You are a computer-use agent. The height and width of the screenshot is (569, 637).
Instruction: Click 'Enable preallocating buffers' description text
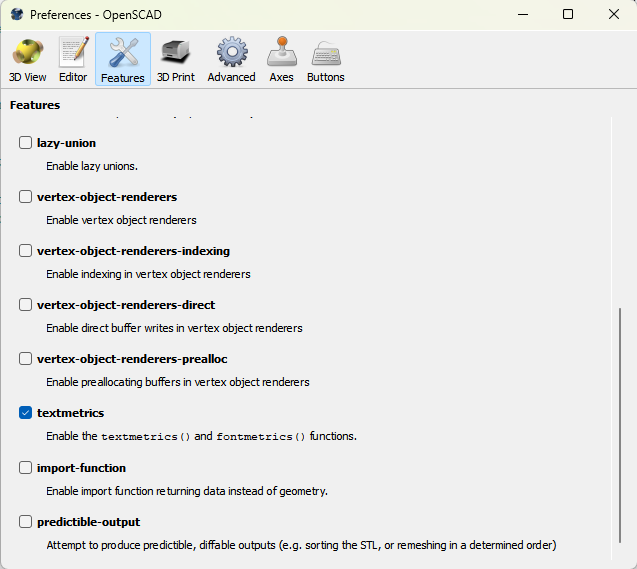pyautogui.click(x=178, y=382)
